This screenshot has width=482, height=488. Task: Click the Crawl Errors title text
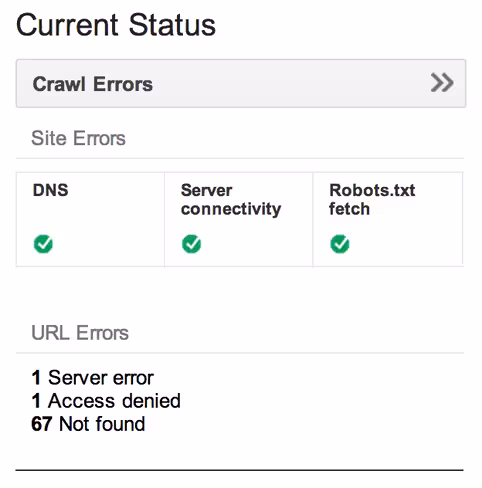[x=93, y=84]
